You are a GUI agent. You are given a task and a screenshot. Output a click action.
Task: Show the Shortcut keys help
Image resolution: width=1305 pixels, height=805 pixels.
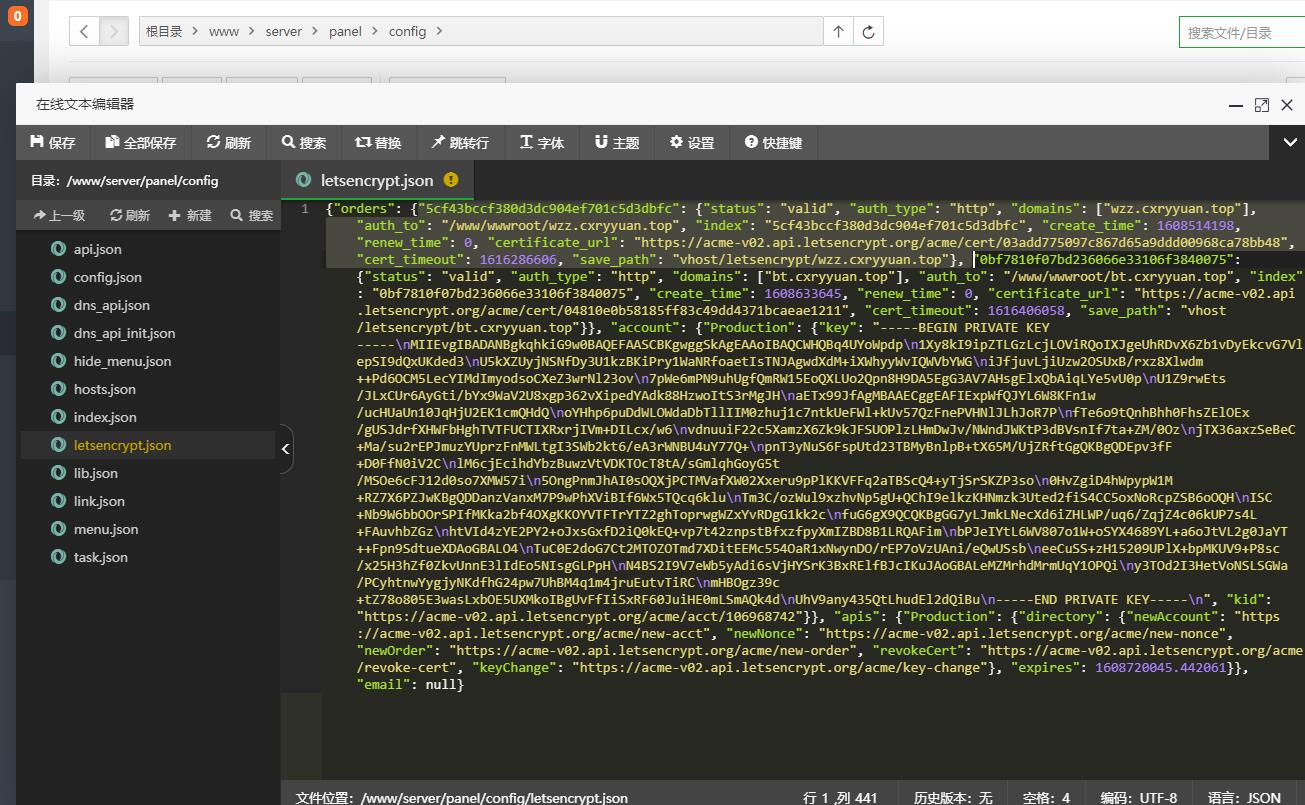click(774, 143)
